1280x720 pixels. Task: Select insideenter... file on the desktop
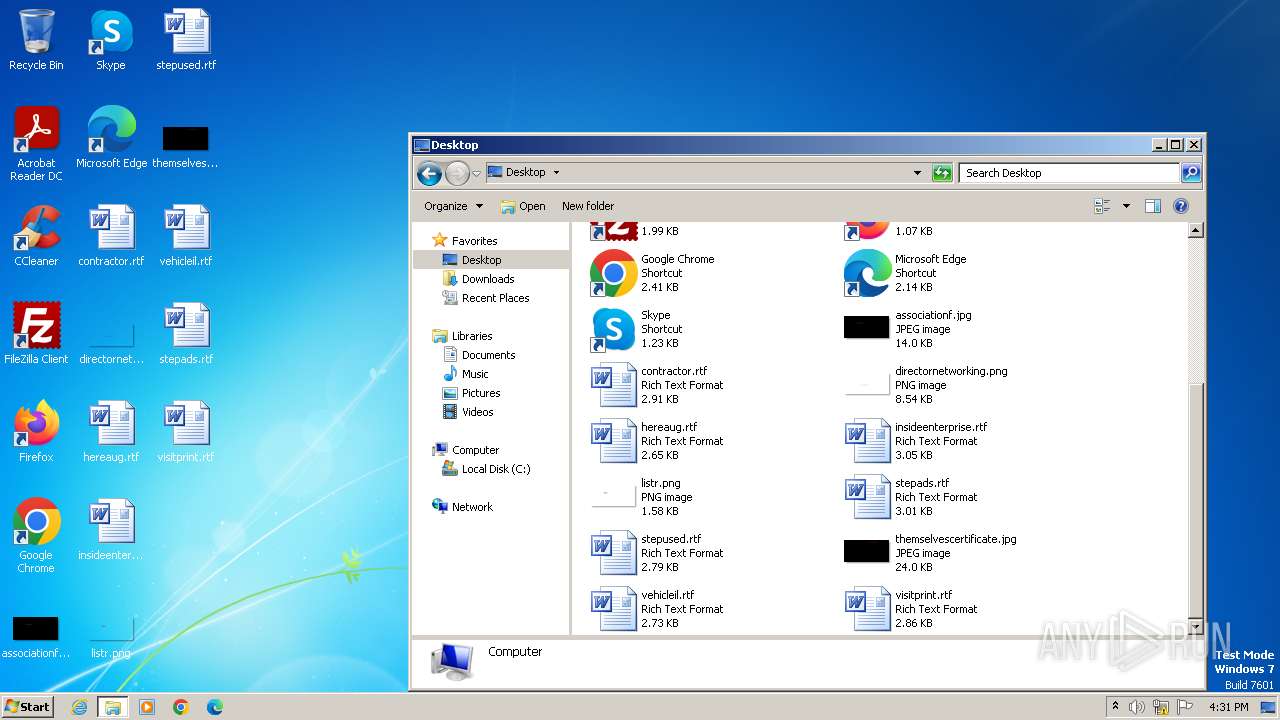coord(111,530)
